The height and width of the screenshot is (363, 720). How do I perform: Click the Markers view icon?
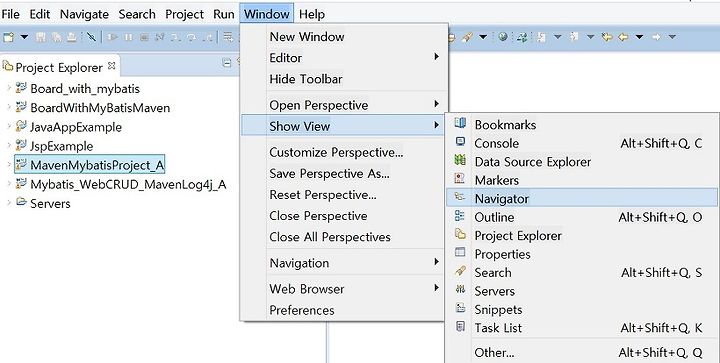(460, 179)
